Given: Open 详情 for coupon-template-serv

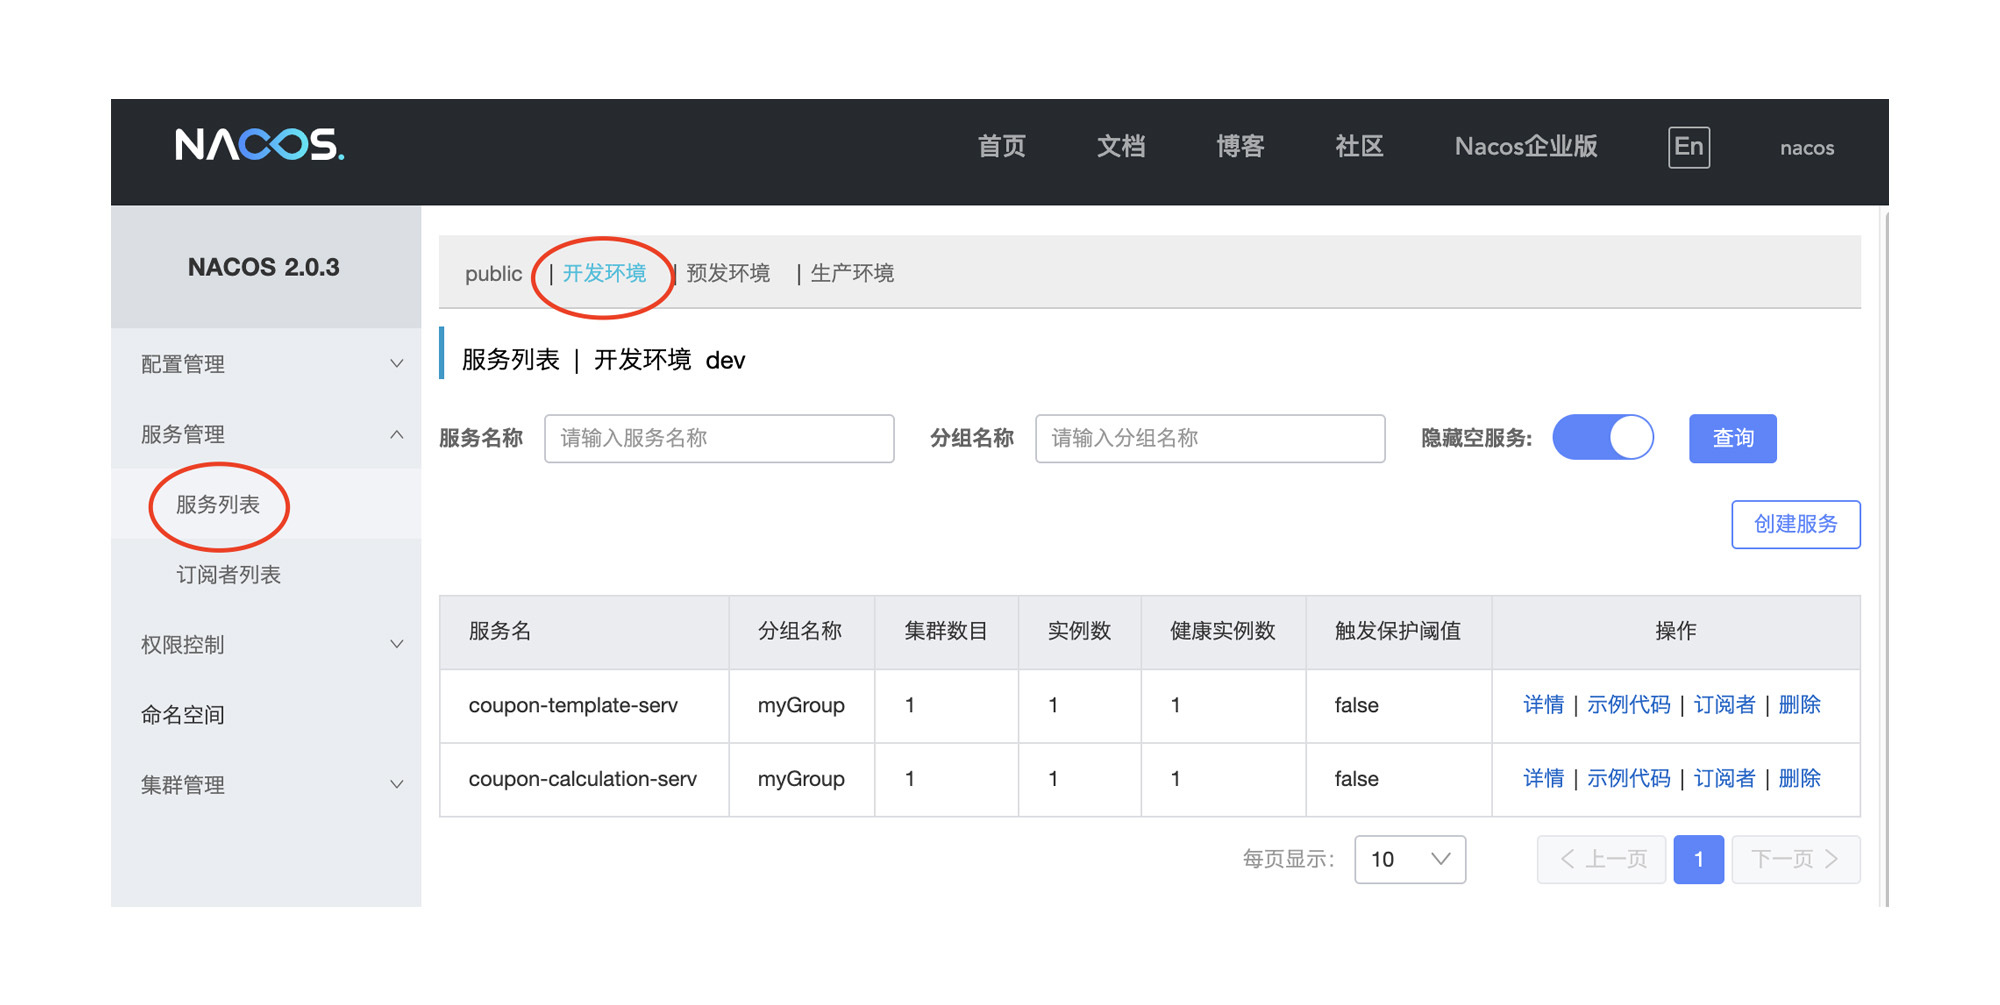Looking at the screenshot, I should (1543, 705).
